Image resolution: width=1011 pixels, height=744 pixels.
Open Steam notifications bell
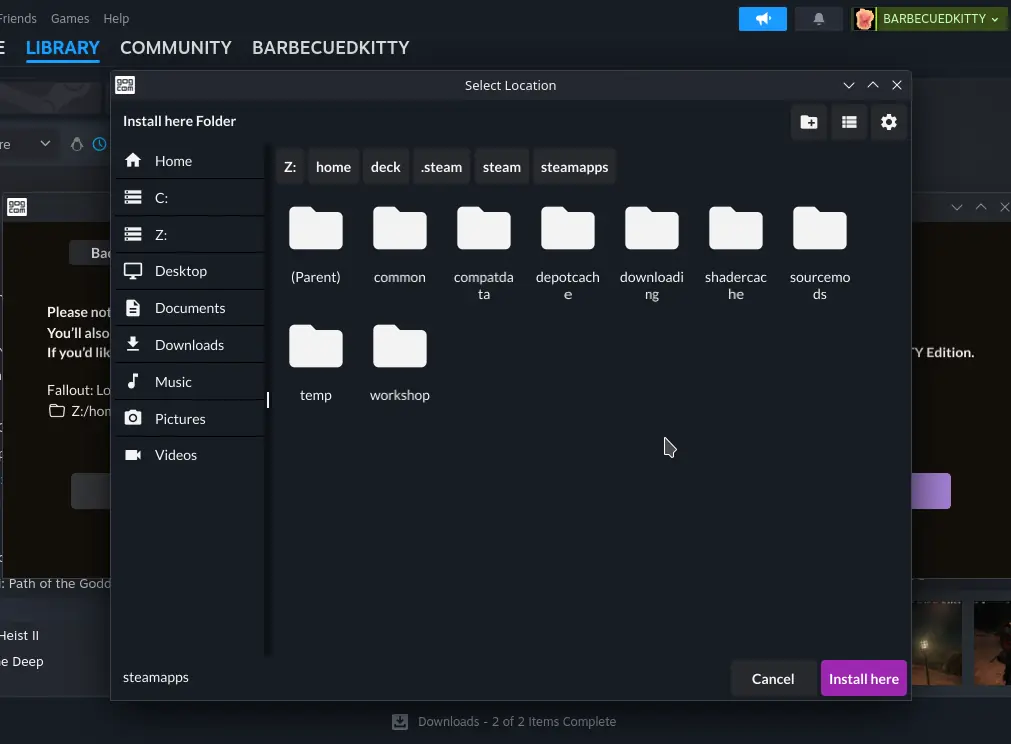(819, 19)
